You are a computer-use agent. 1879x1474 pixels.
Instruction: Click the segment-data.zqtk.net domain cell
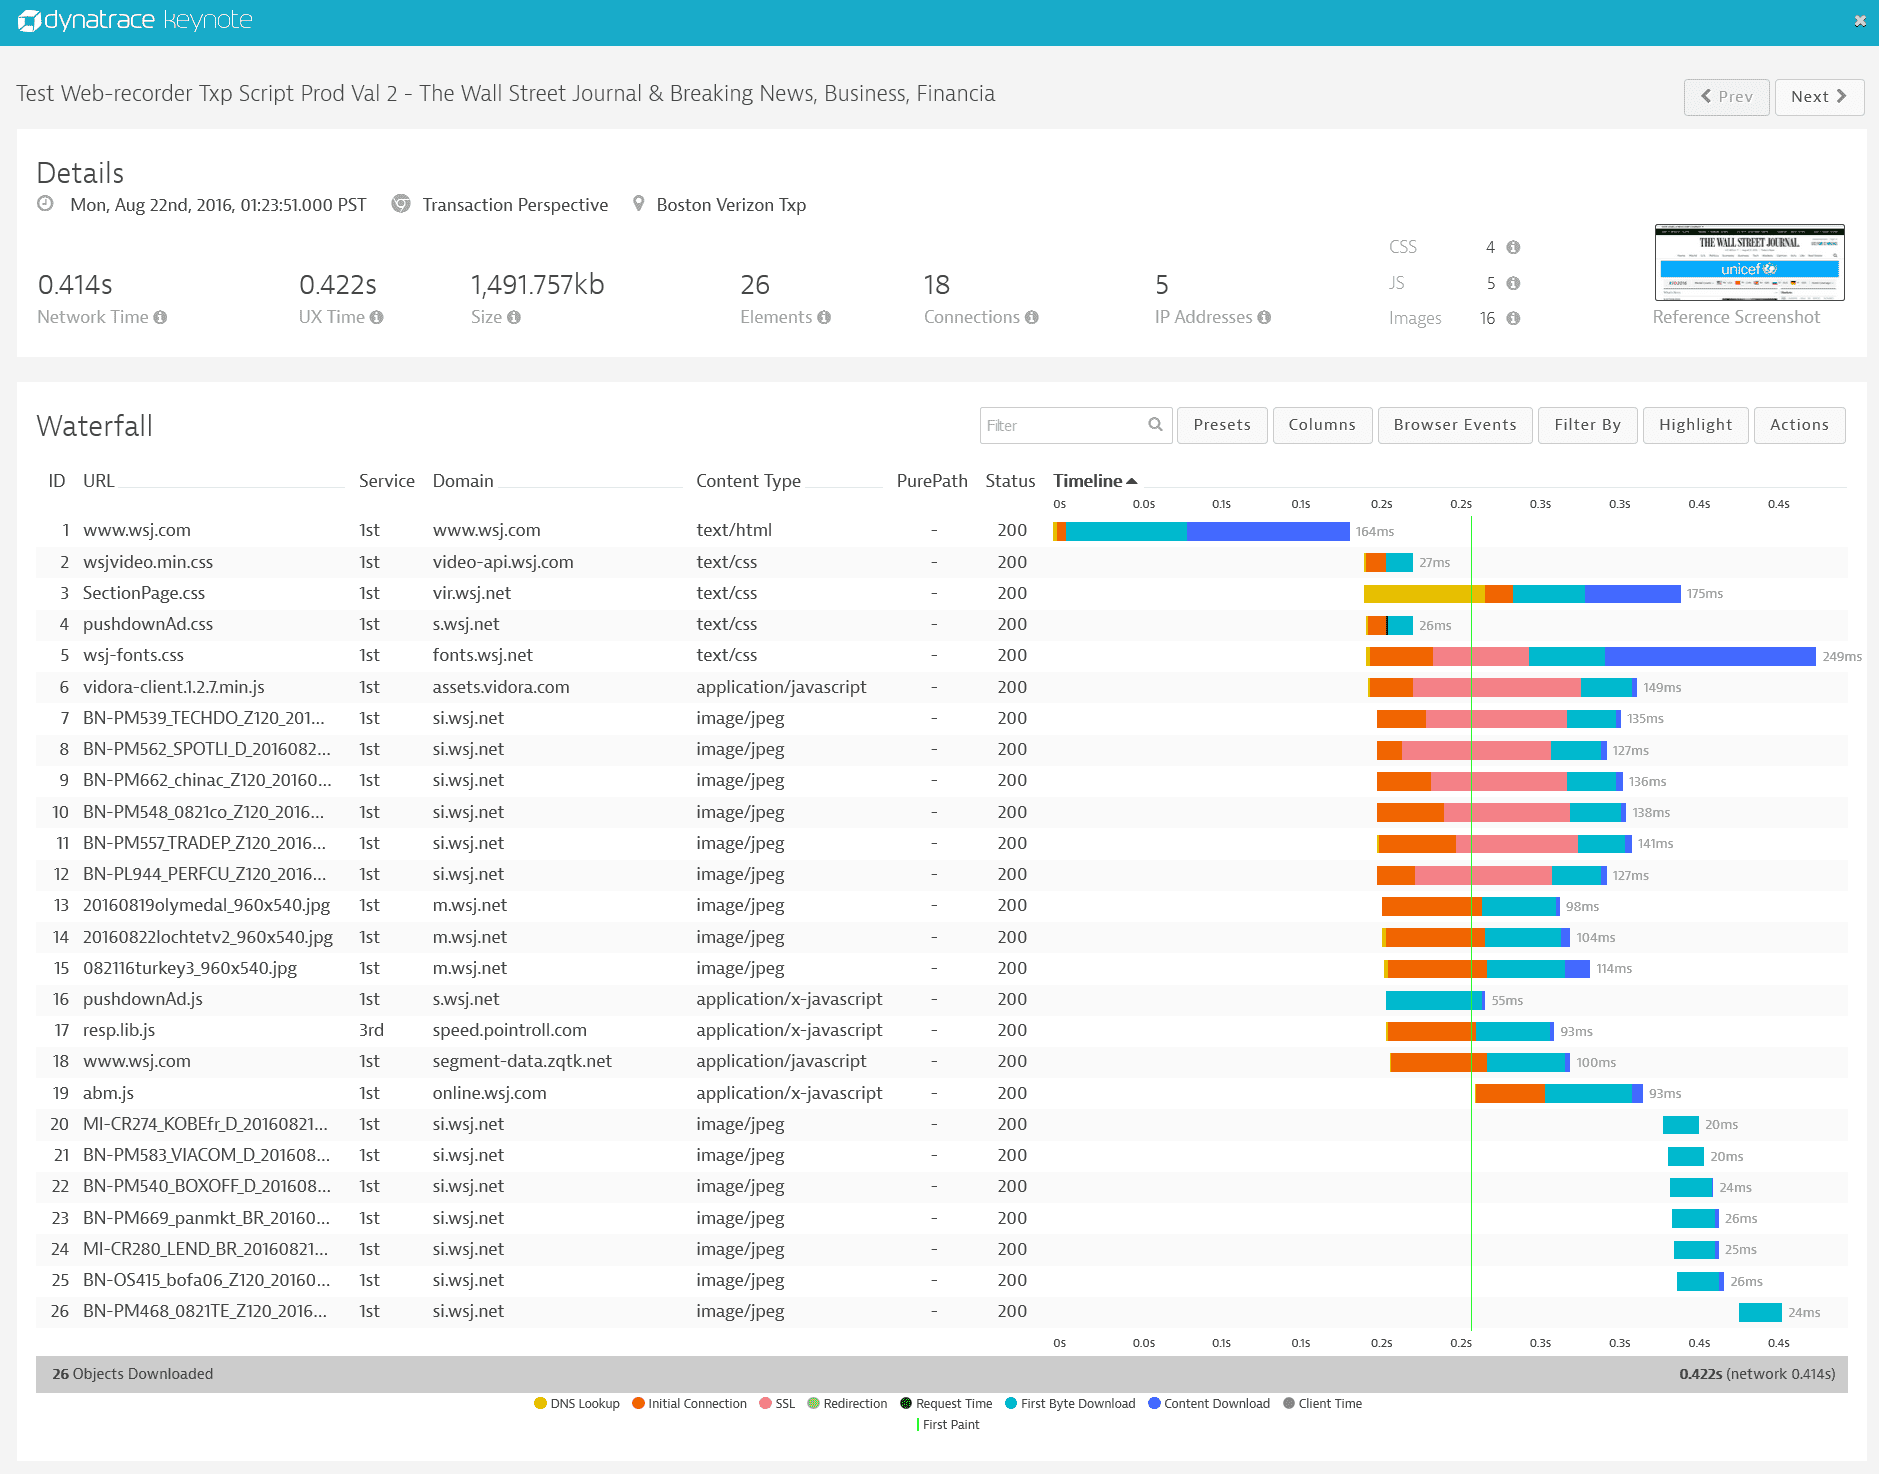click(x=522, y=1061)
